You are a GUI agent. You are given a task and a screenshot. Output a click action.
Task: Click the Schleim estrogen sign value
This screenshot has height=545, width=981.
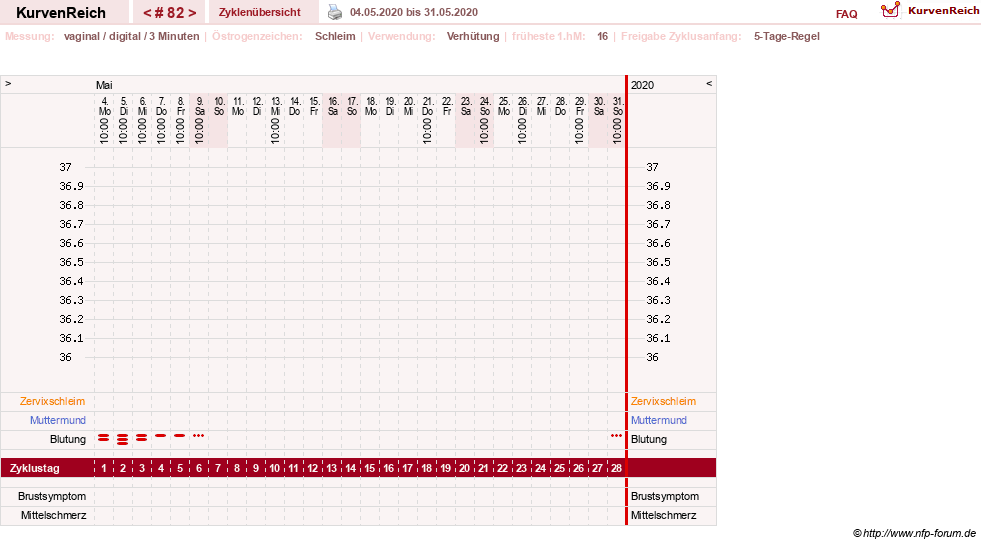(335, 36)
